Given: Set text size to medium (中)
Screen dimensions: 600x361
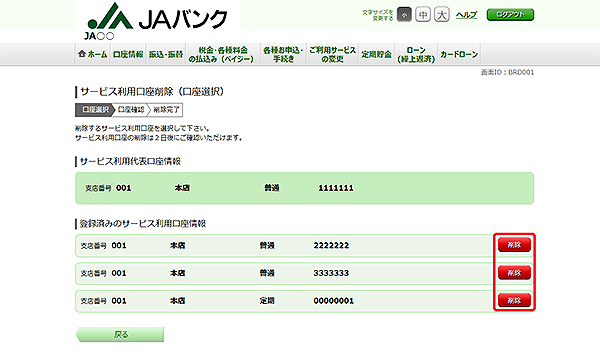Looking at the screenshot, I should (x=423, y=15).
